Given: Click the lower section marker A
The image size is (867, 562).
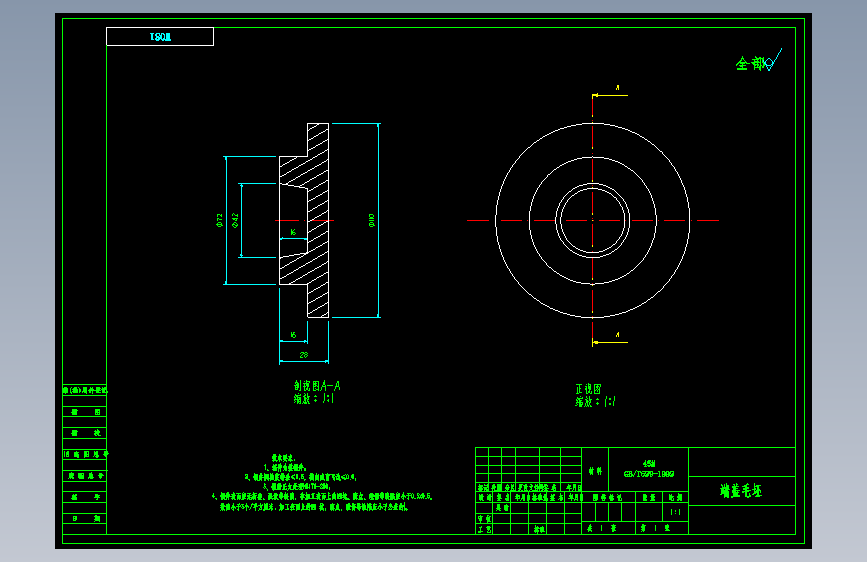Looking at the screenshot, I should (x=617, y=335).
